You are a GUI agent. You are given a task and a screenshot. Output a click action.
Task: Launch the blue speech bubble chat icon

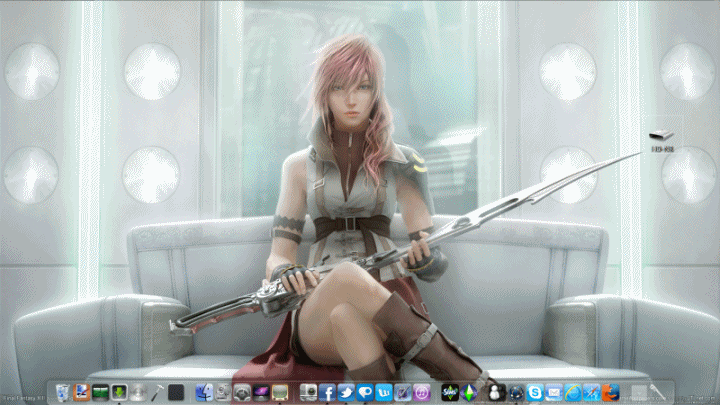click(365, 393)
